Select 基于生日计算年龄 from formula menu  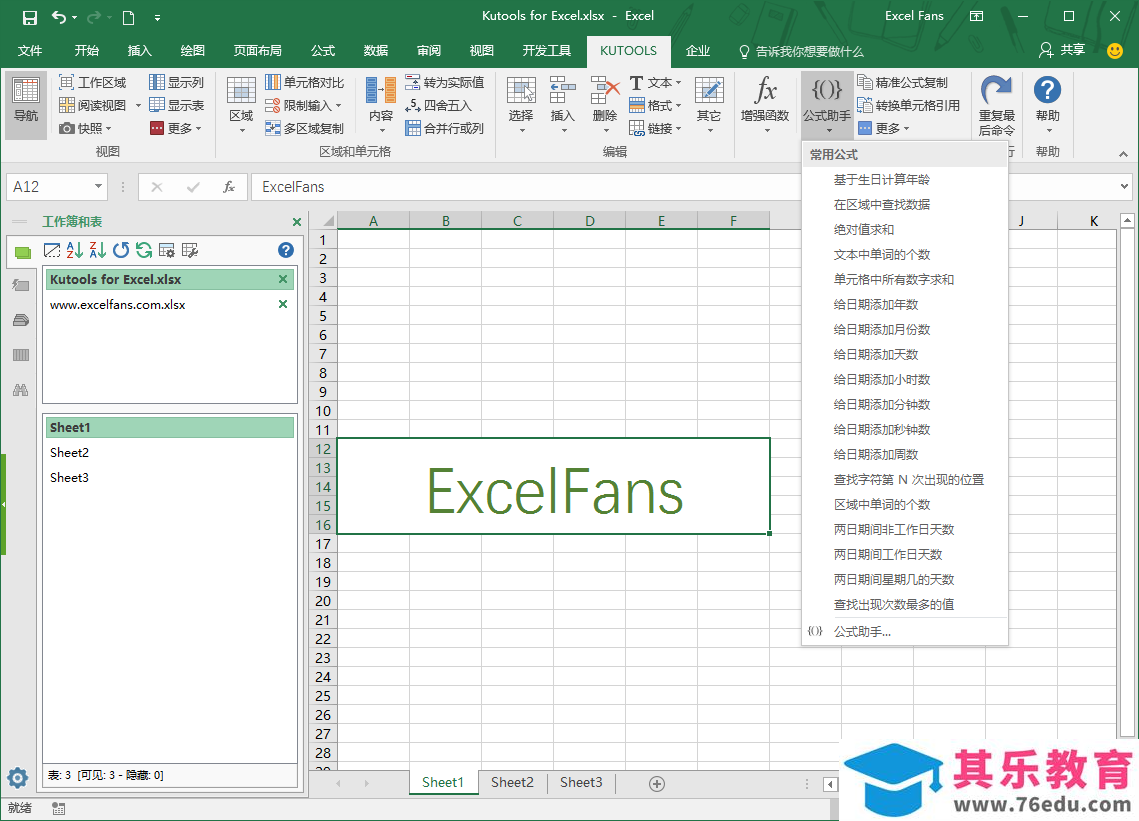(905, 179)
